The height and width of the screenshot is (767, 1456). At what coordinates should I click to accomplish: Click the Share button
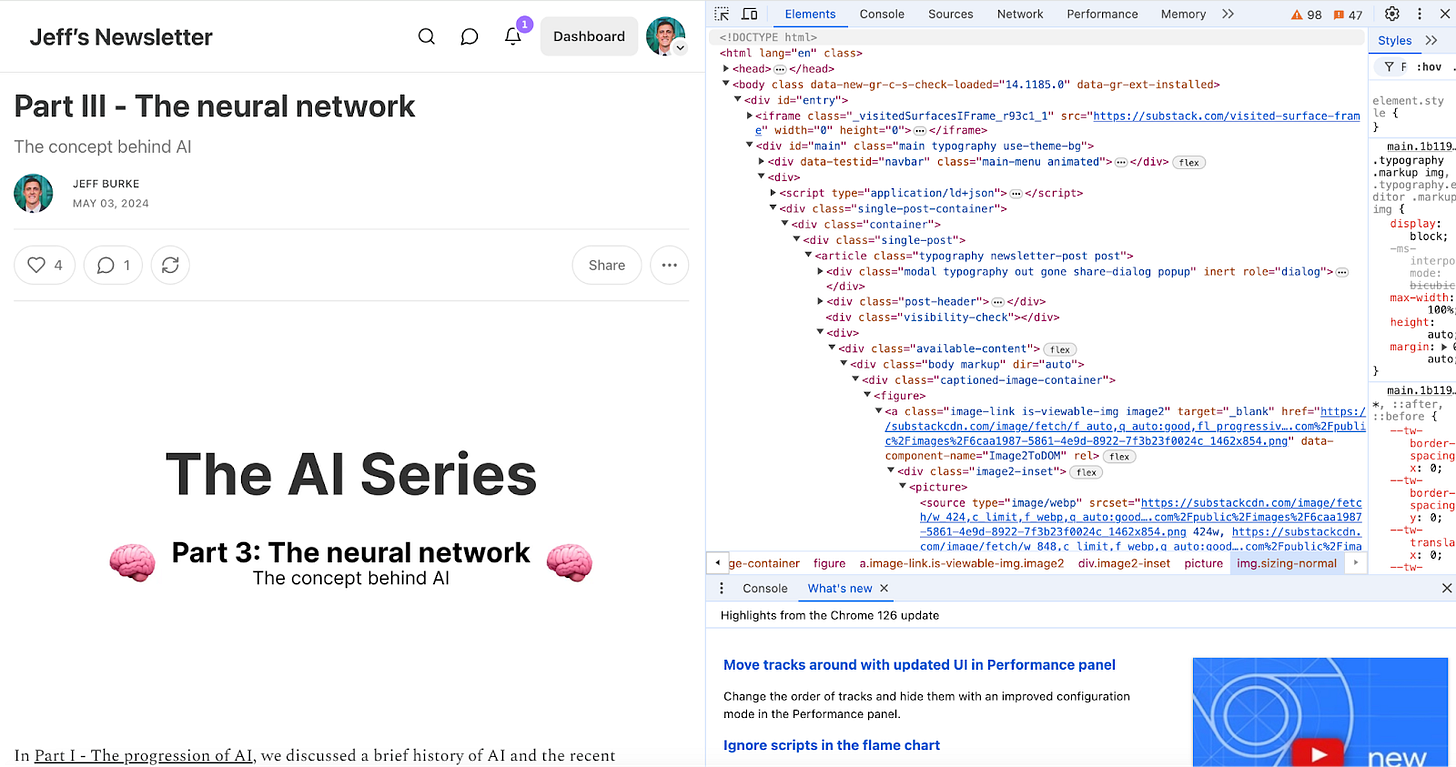607,265
